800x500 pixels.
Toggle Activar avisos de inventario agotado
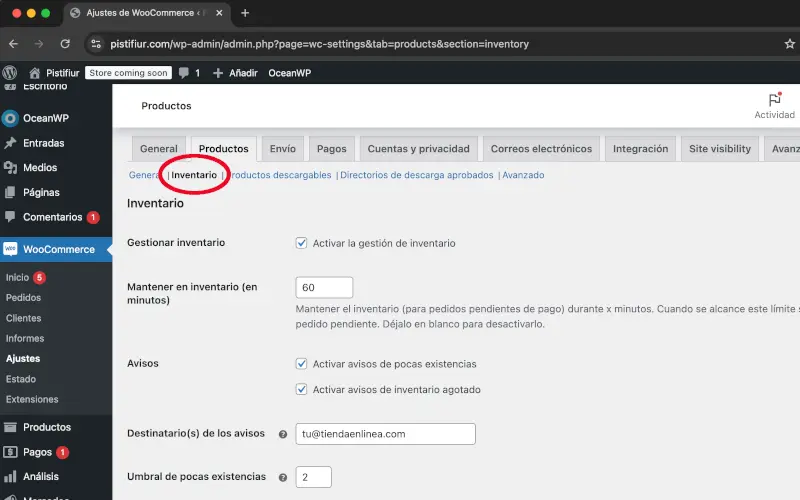point(301,389)
